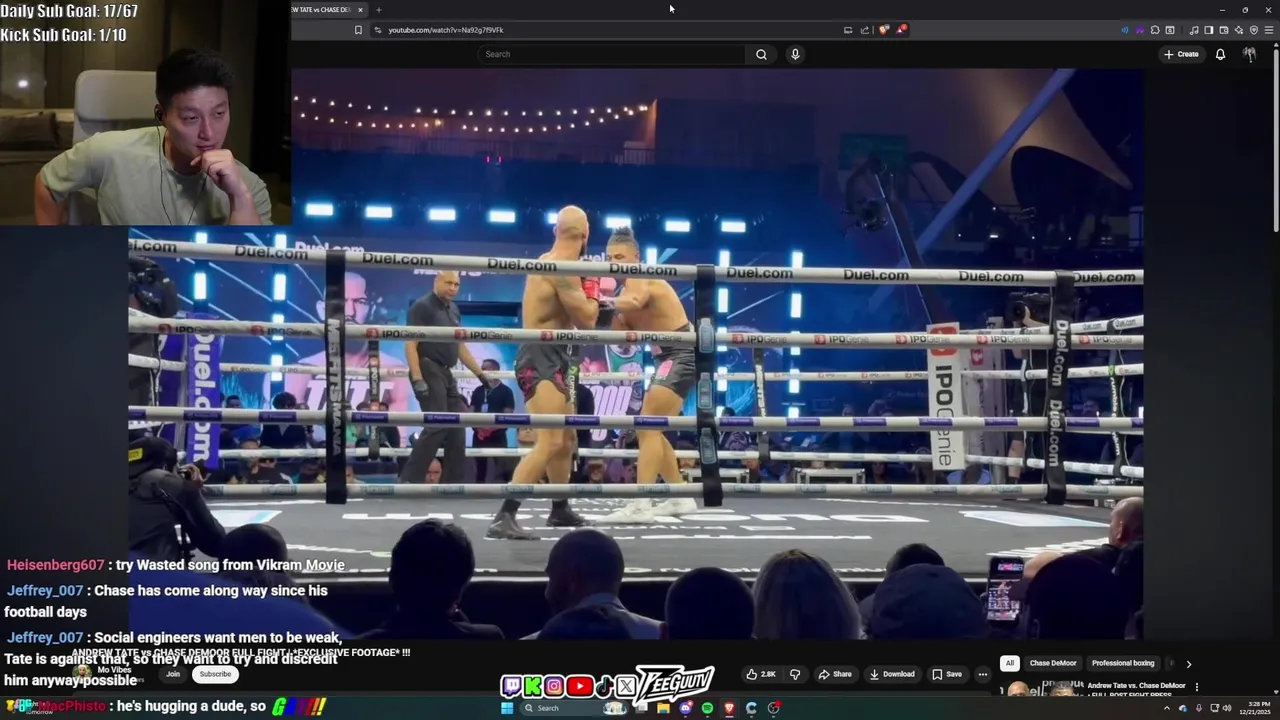Switch to the ANDREW TATE vs CHASE browser tab
Image resolution: width=1280 pixels, height=720 pixels.
click(322, 10)
